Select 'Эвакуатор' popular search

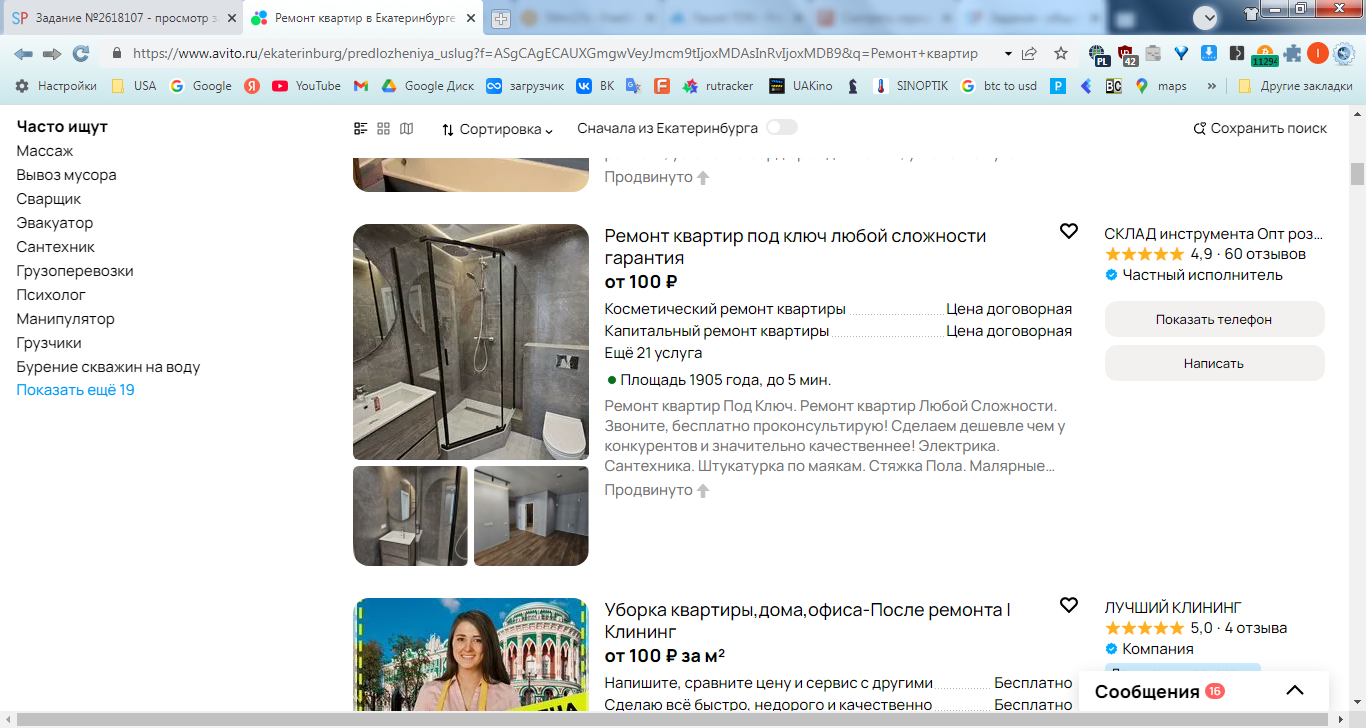55,223
